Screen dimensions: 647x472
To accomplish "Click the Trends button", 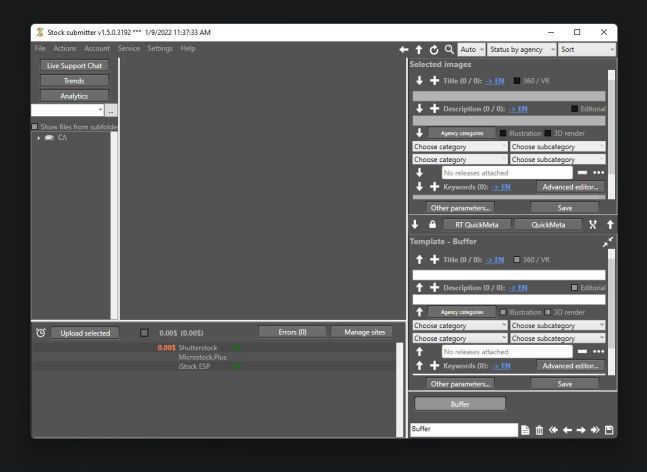I will [x=74, y=81].
